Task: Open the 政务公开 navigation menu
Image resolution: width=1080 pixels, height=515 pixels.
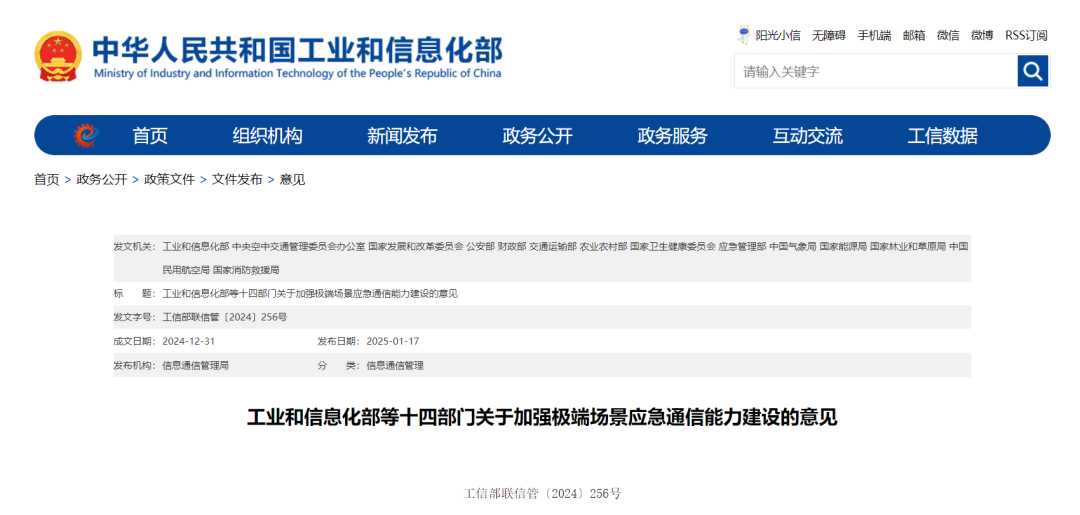Action: [537, 136]
